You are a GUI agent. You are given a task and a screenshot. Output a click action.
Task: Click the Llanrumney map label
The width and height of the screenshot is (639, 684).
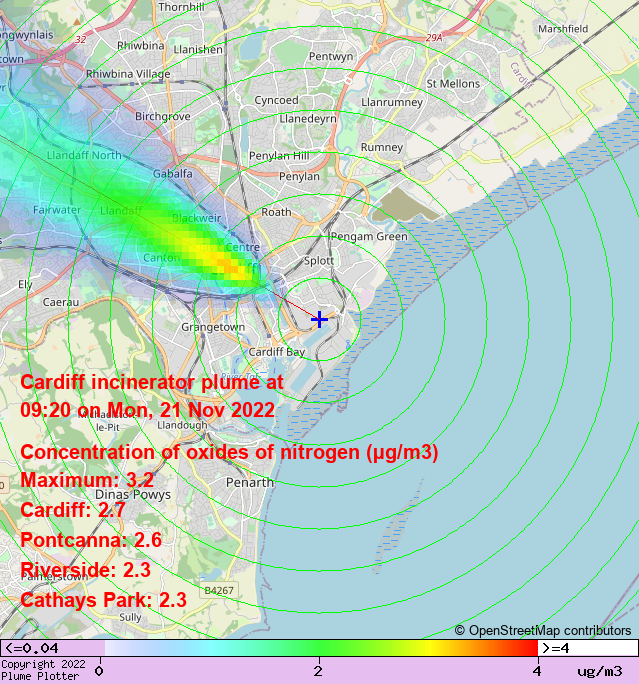tap(392, 103)
